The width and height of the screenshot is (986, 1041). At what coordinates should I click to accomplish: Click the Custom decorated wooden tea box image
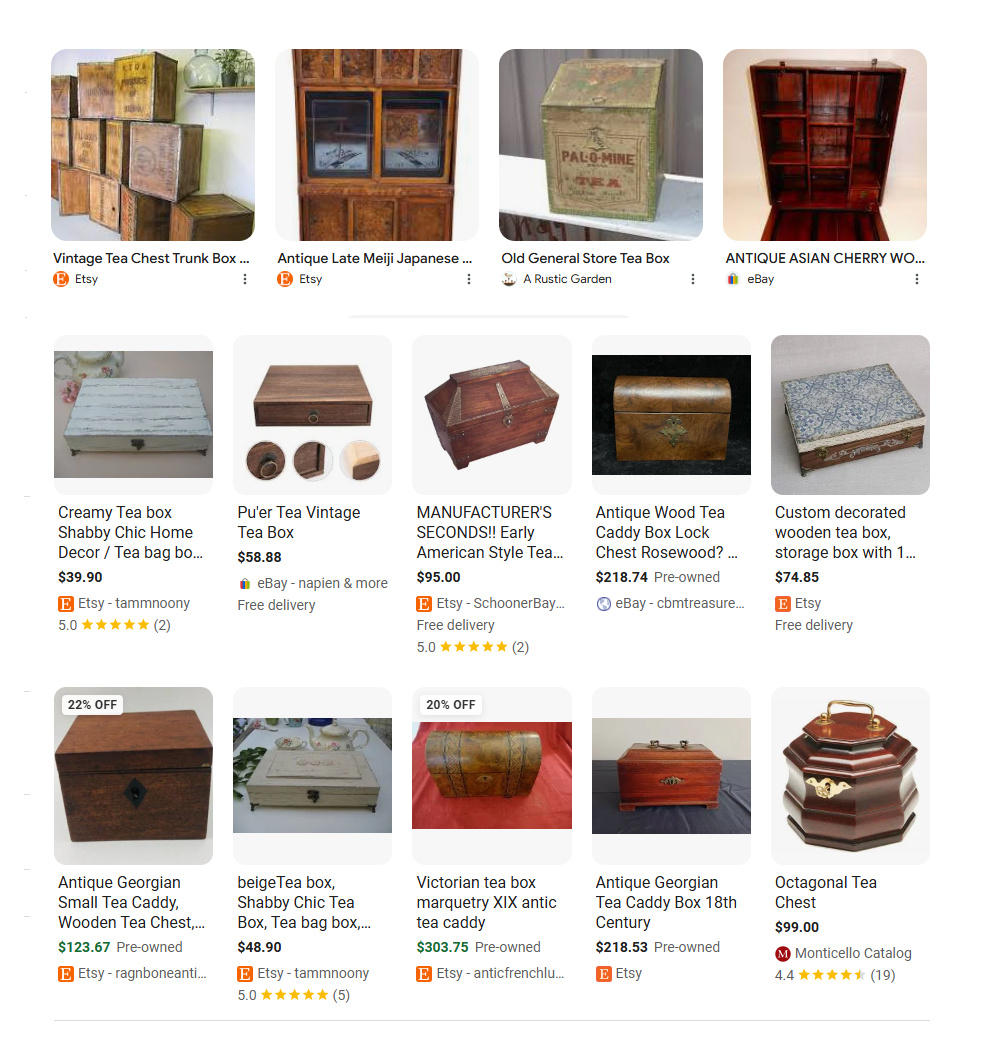(x=850, y=415)
